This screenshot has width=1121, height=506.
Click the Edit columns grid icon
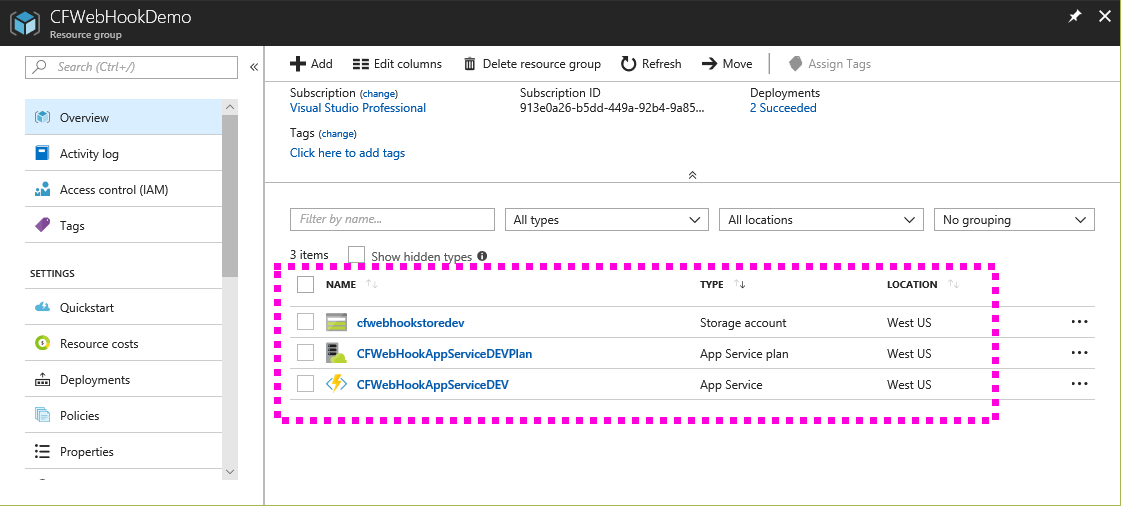[361, 64]
